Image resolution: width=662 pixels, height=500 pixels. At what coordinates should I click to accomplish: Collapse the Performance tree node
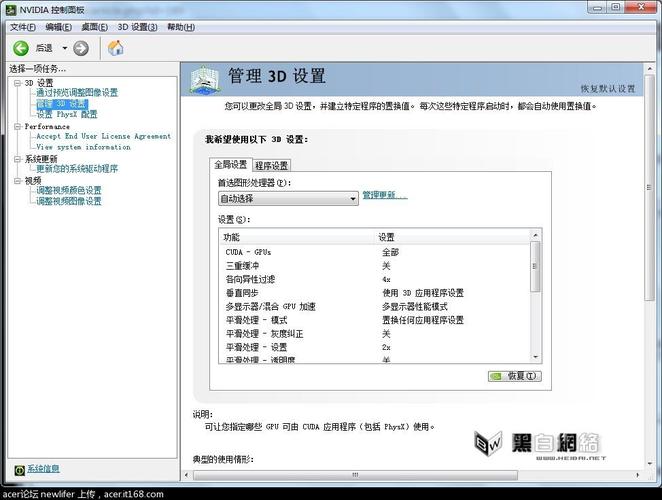[x=17, y=127]
